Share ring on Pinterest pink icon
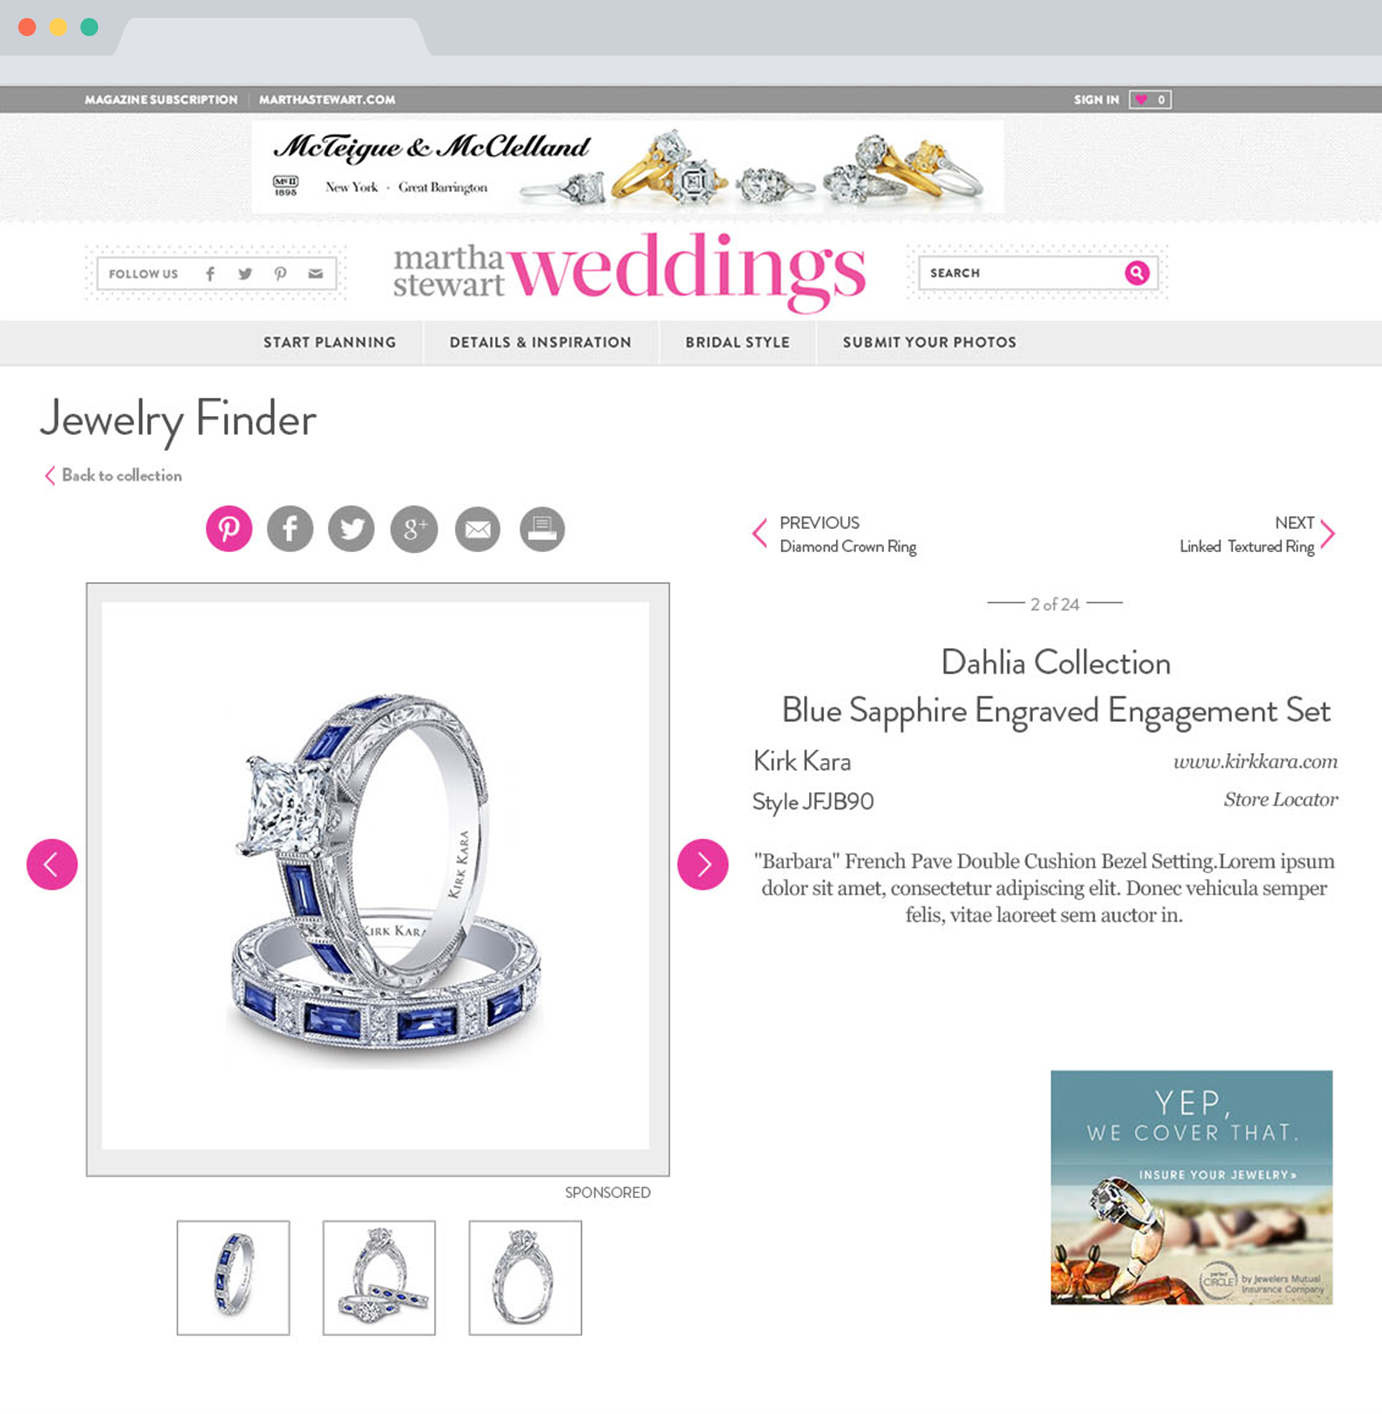1382x1414 pixels. 229,528
